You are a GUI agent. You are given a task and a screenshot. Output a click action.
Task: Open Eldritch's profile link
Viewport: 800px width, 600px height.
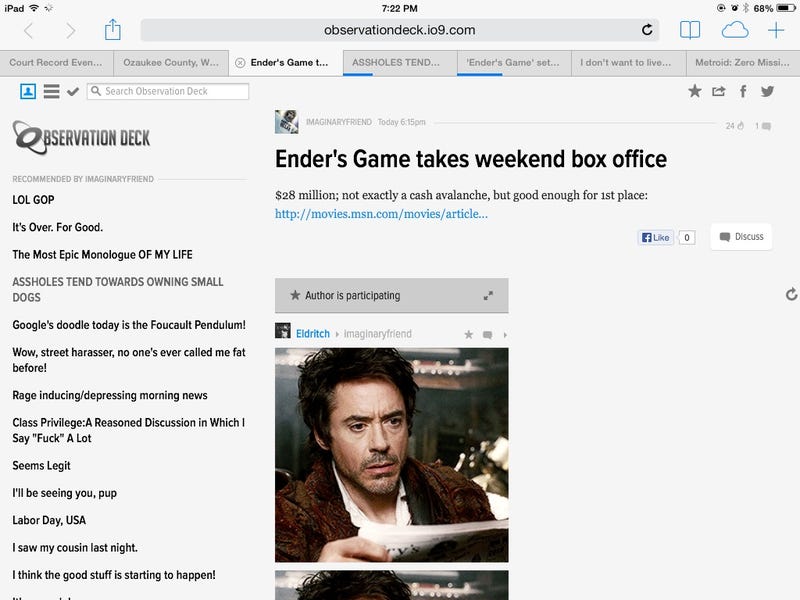tap(313, 334)
